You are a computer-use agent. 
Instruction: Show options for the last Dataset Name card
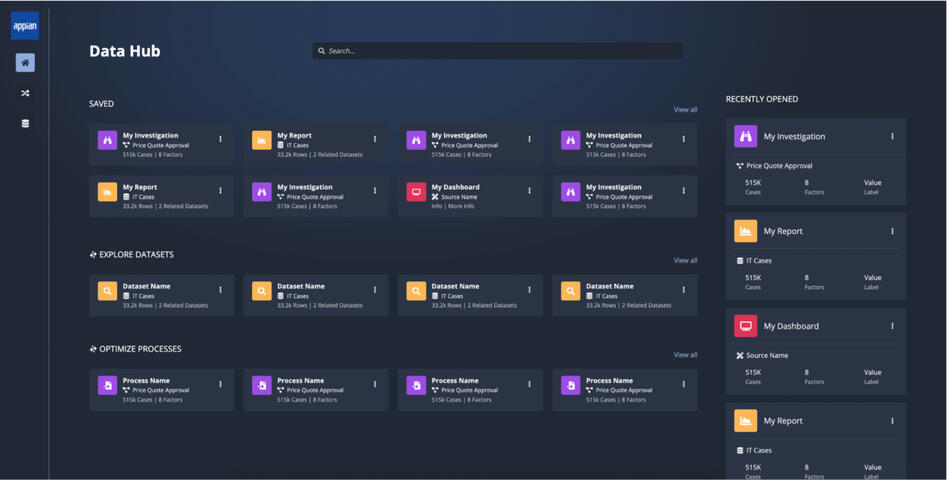click(684, 291)
